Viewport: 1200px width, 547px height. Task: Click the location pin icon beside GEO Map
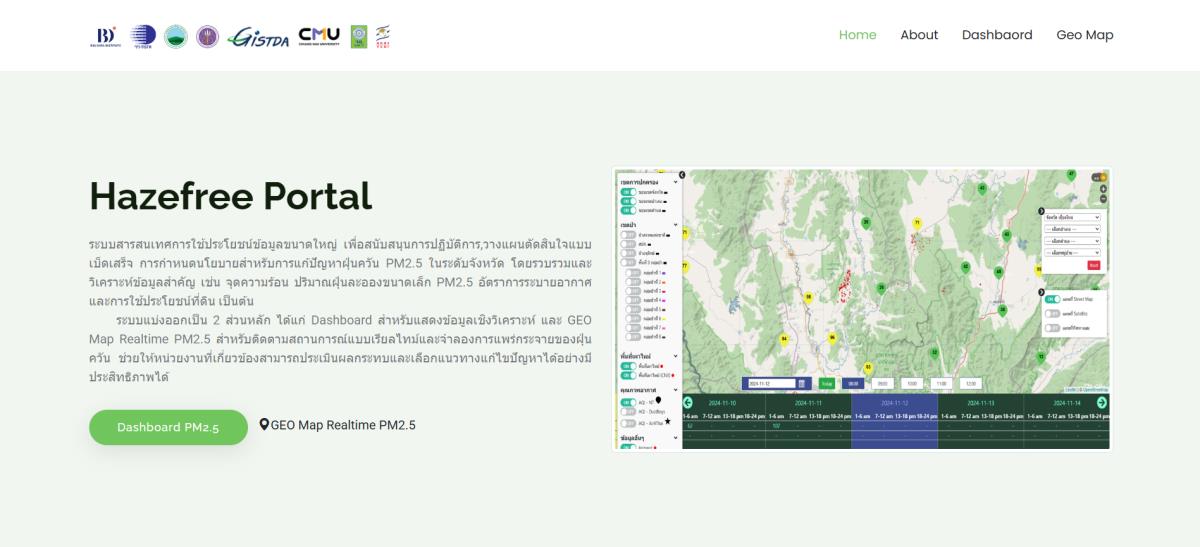click(x=264, y=425)
